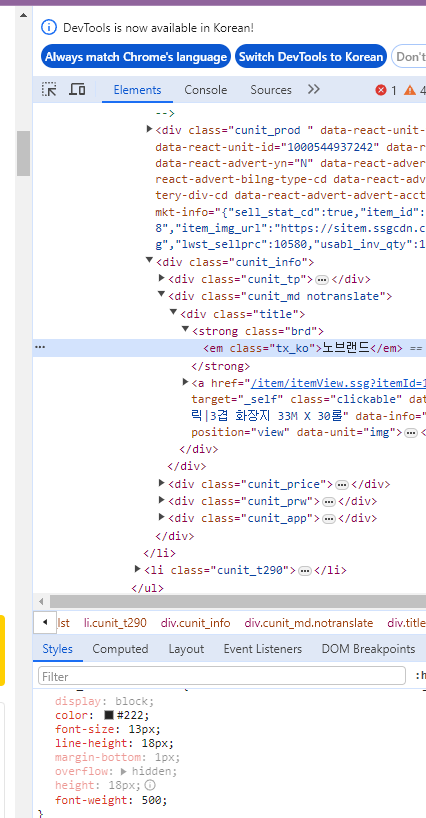The height and width of the screenshot is (818, 426).
Task: Click the page vertical scrollbar thumb
Action: (x=23, y=153)
